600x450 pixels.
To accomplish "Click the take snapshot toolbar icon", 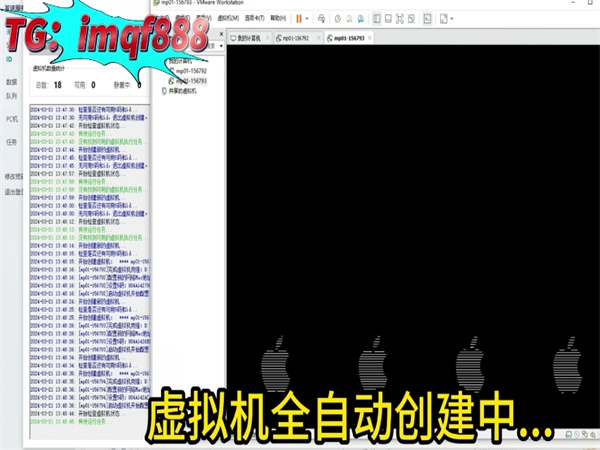I will pos(337,18).
